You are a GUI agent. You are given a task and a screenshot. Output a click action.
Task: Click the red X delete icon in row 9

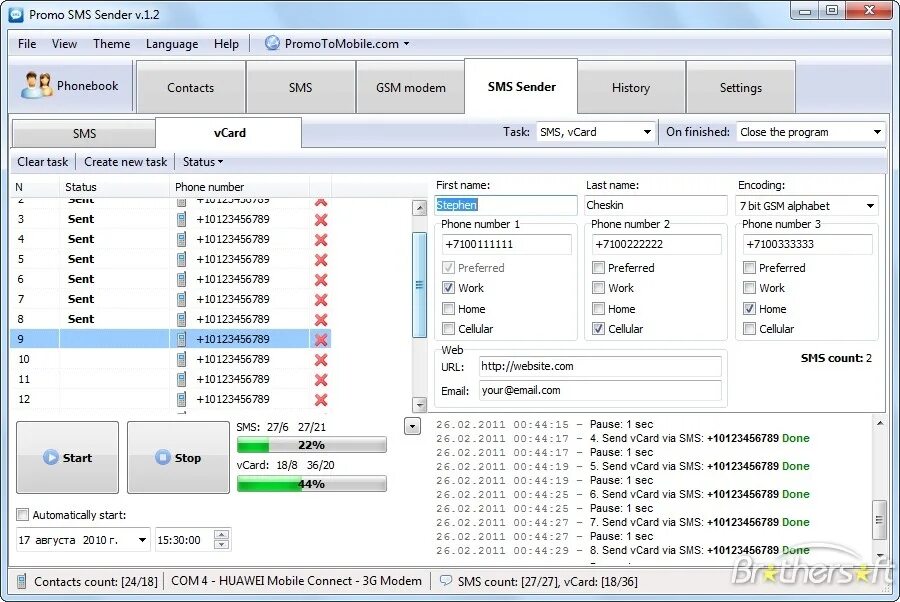click(x=321, y=340)
